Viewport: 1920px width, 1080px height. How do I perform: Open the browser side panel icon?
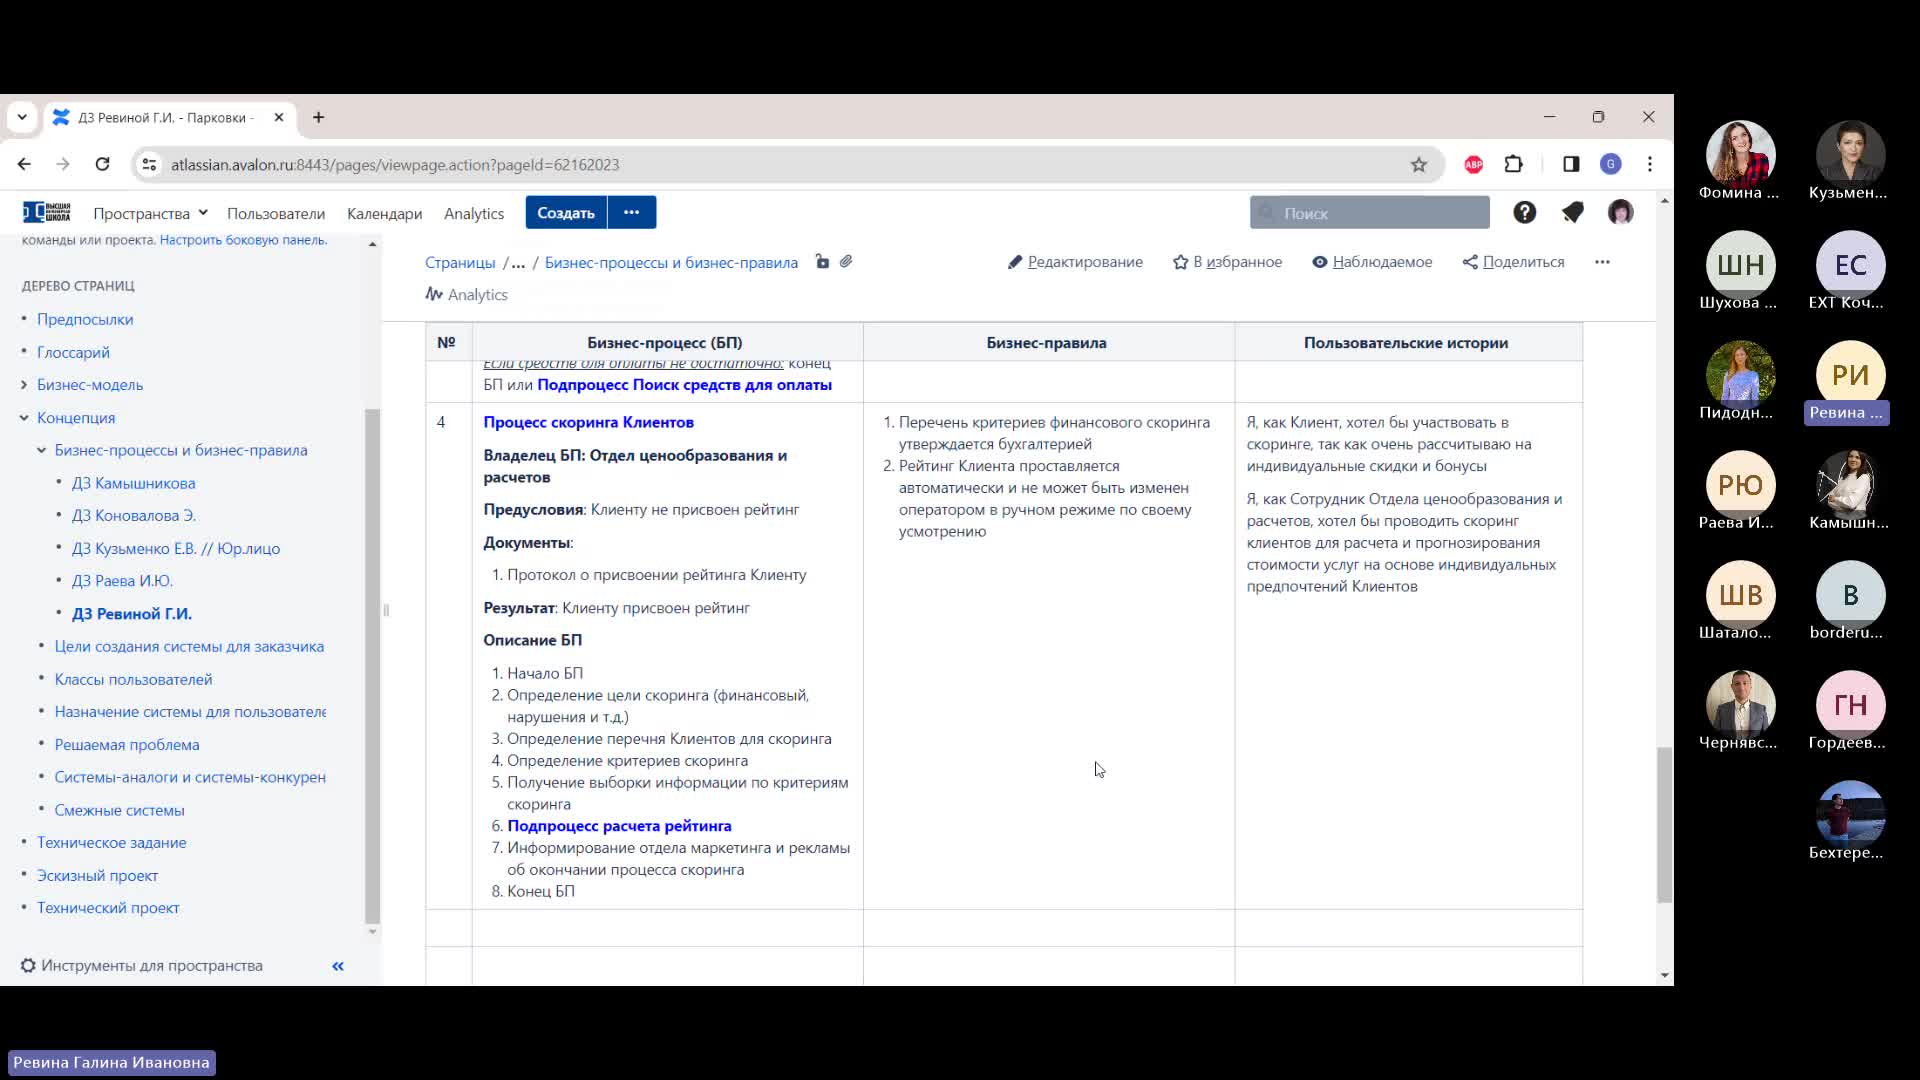pos(1571,164)
